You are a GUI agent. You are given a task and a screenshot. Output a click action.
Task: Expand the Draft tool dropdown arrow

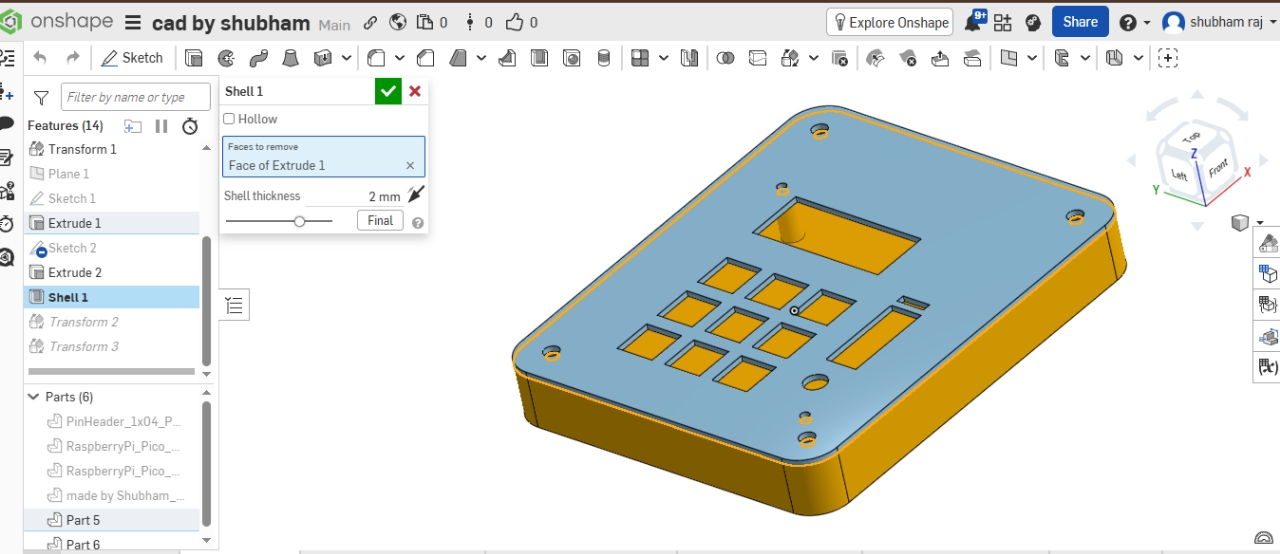(x=481, y=58)
